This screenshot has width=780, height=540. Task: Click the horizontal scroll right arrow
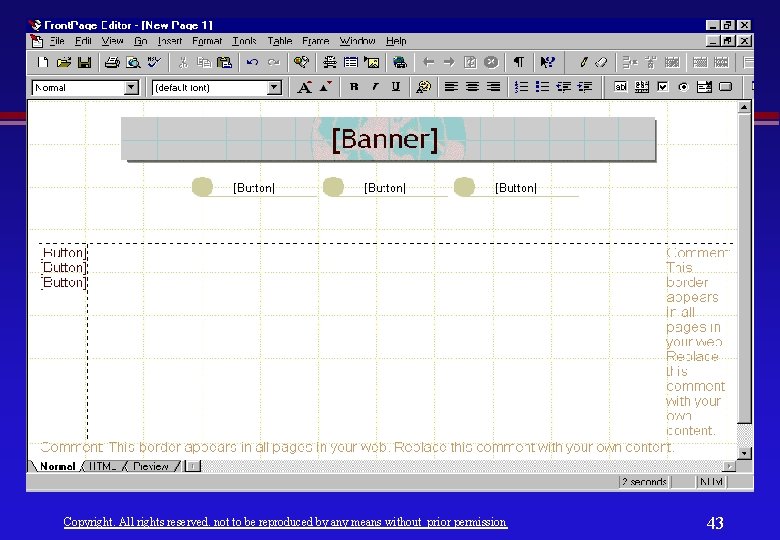[729, 466]
